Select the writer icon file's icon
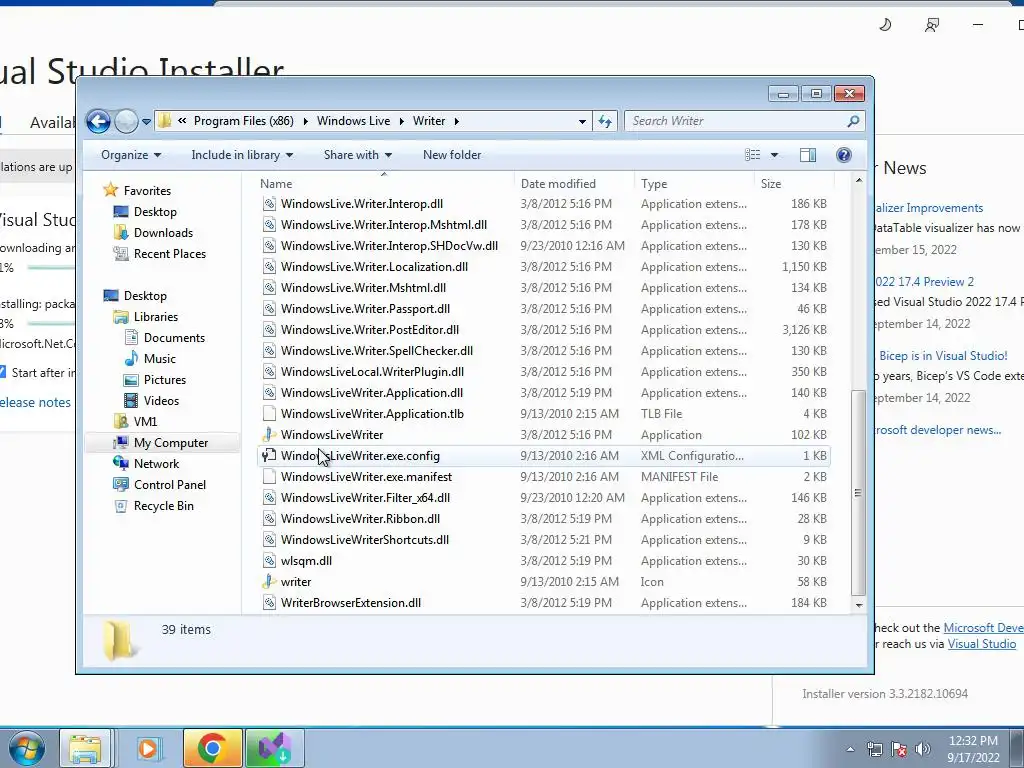 [x=269, y=581]
